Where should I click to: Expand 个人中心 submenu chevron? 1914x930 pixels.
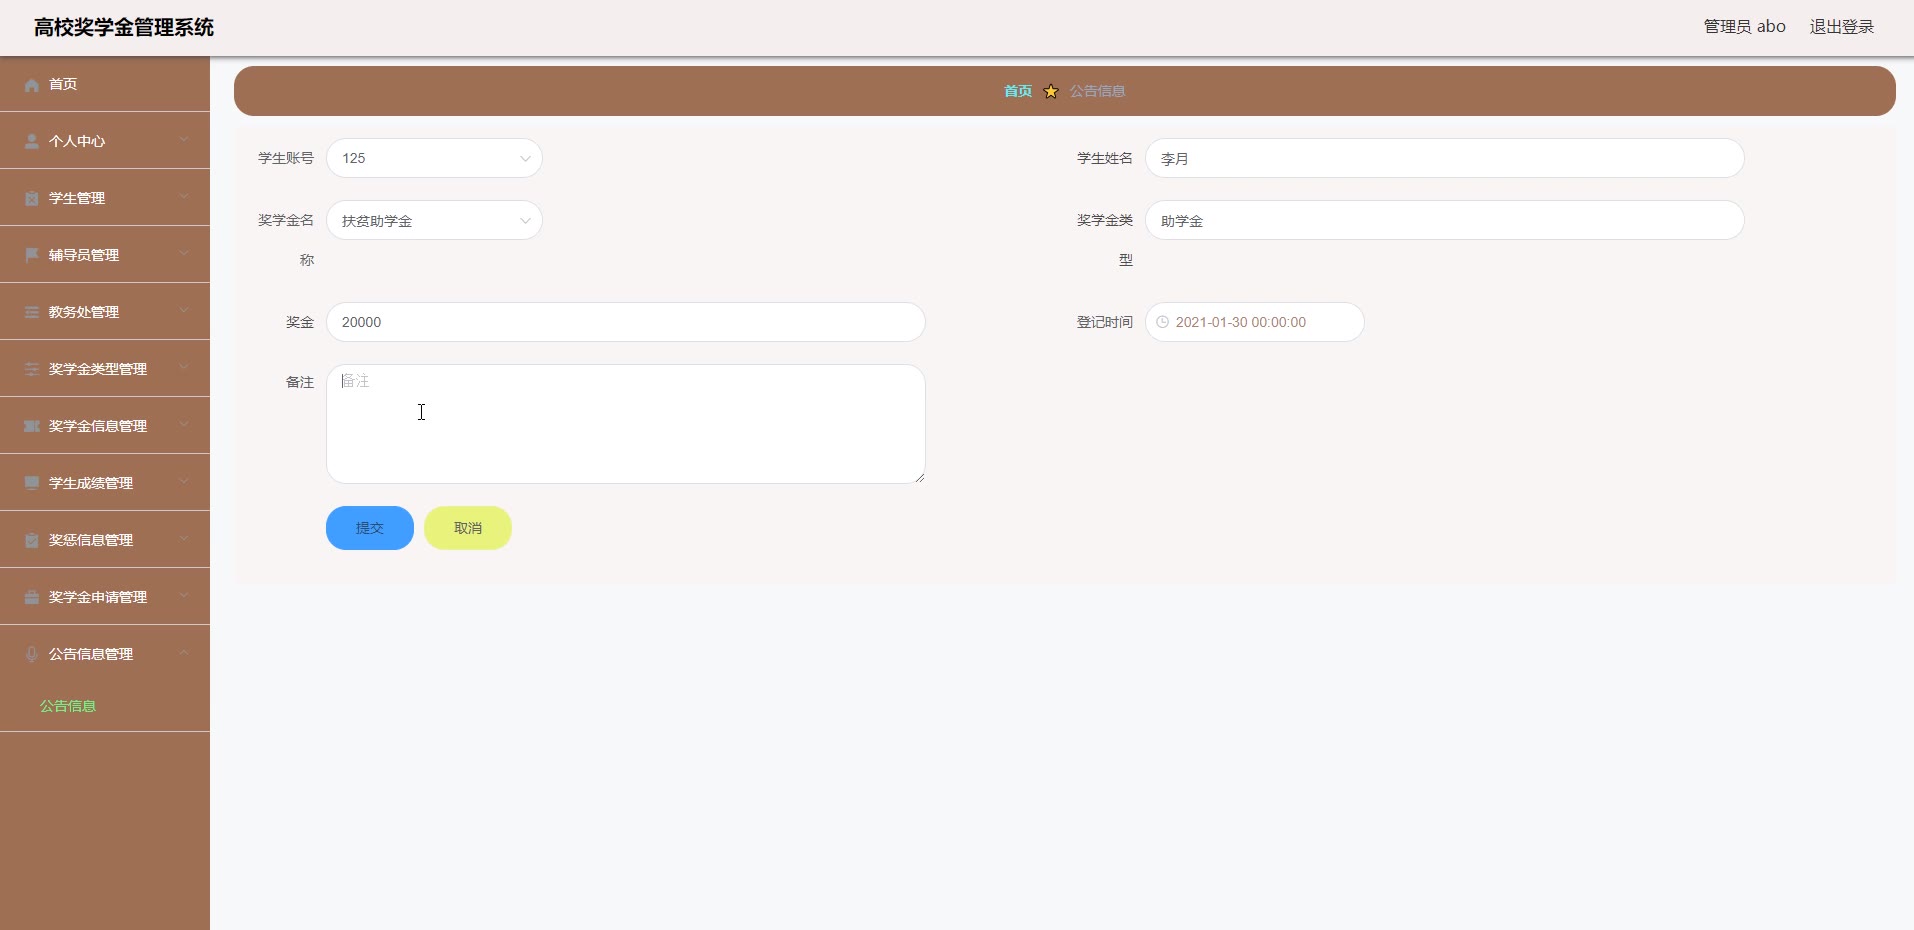point(184,140)
